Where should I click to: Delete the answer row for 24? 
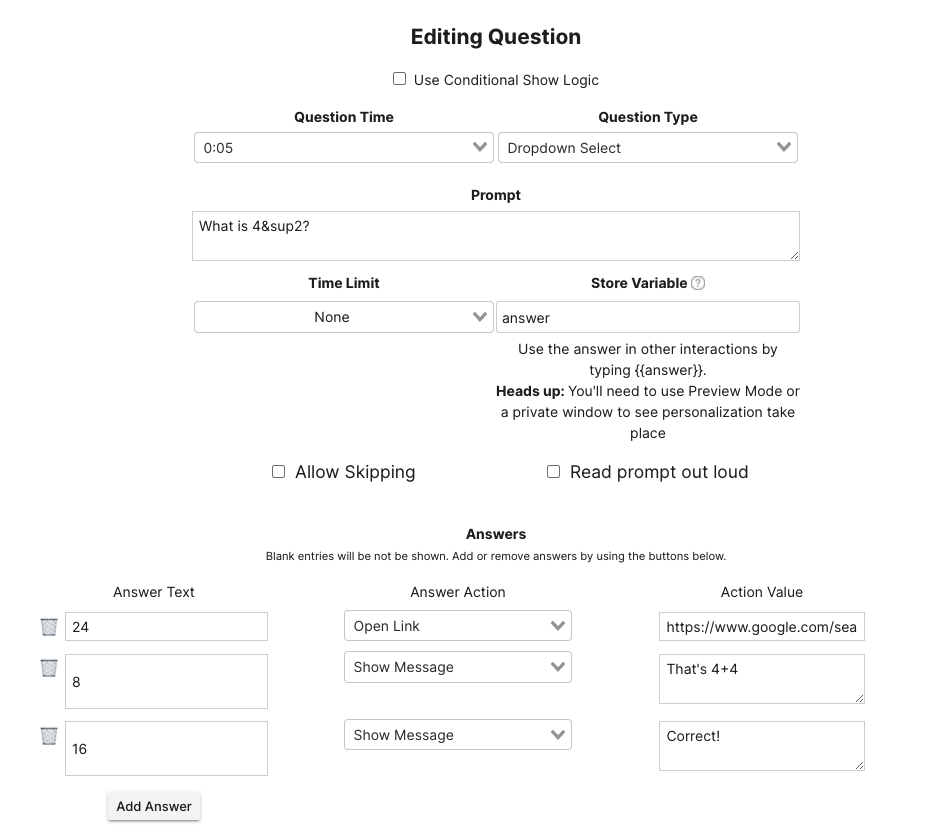(x=49, y=627)
